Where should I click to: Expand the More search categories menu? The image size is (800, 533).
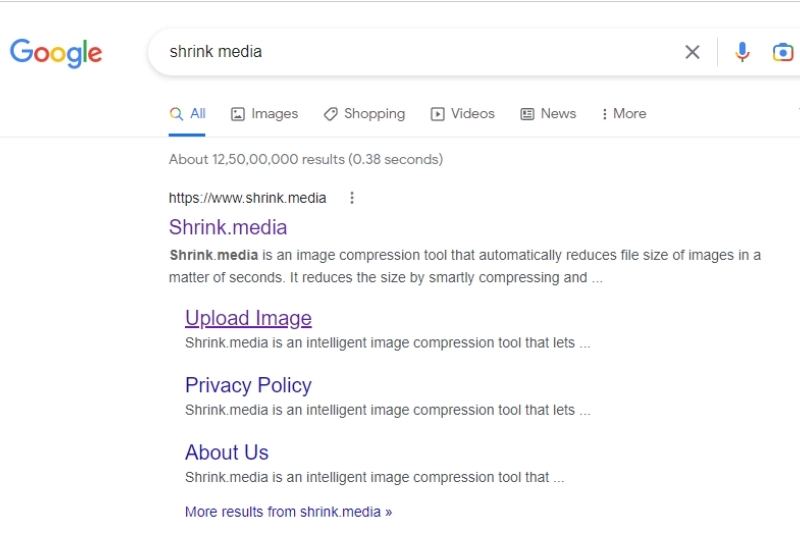(x=623, y=114)
